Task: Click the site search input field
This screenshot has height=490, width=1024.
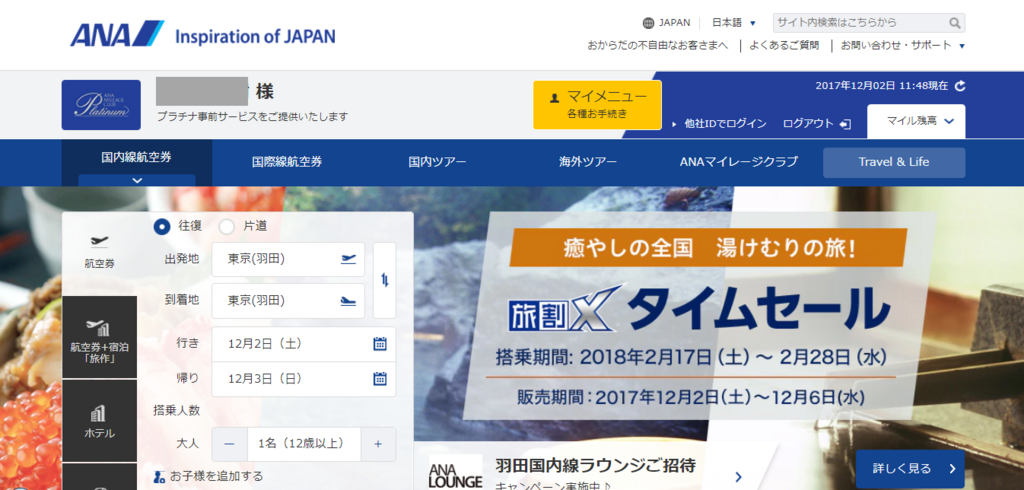Action: tap(859, 23)
